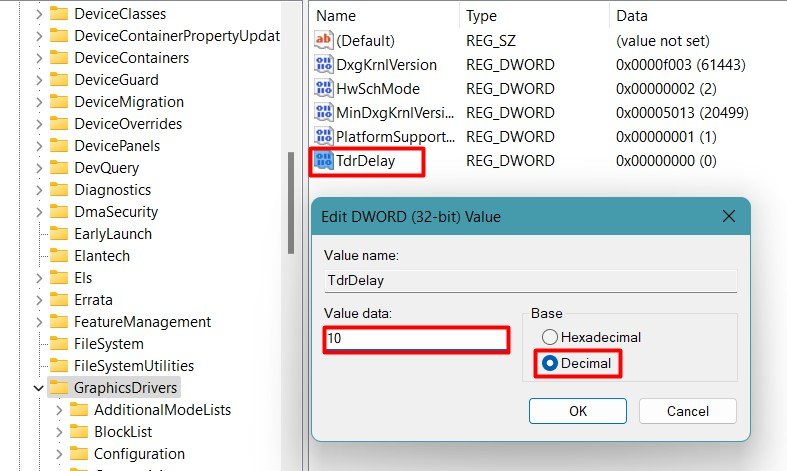Expand the BlockList subkey

click(59, 432)
